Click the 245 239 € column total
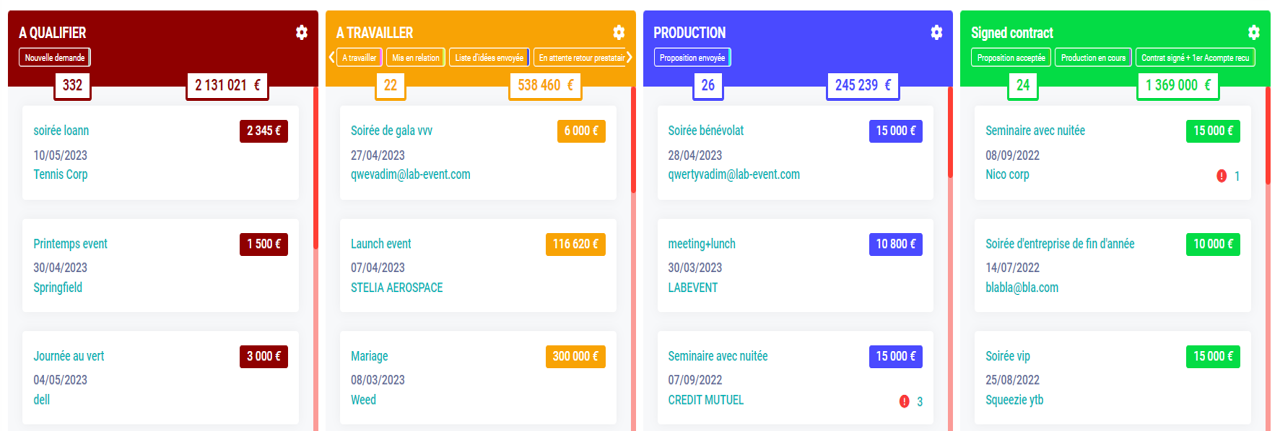Screen dimensions: 1280x431 click(863, 86)
